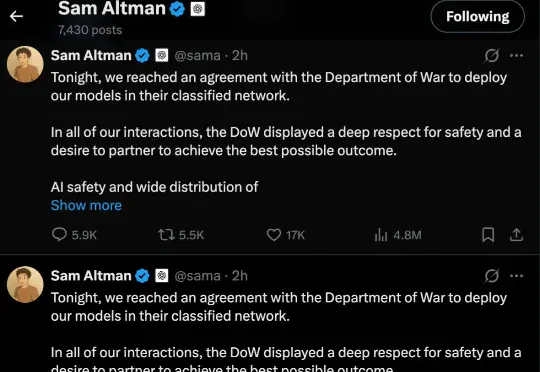Screen dimensions: 540x372
Task: Click the Following button
Action: (x=477, y=17)
